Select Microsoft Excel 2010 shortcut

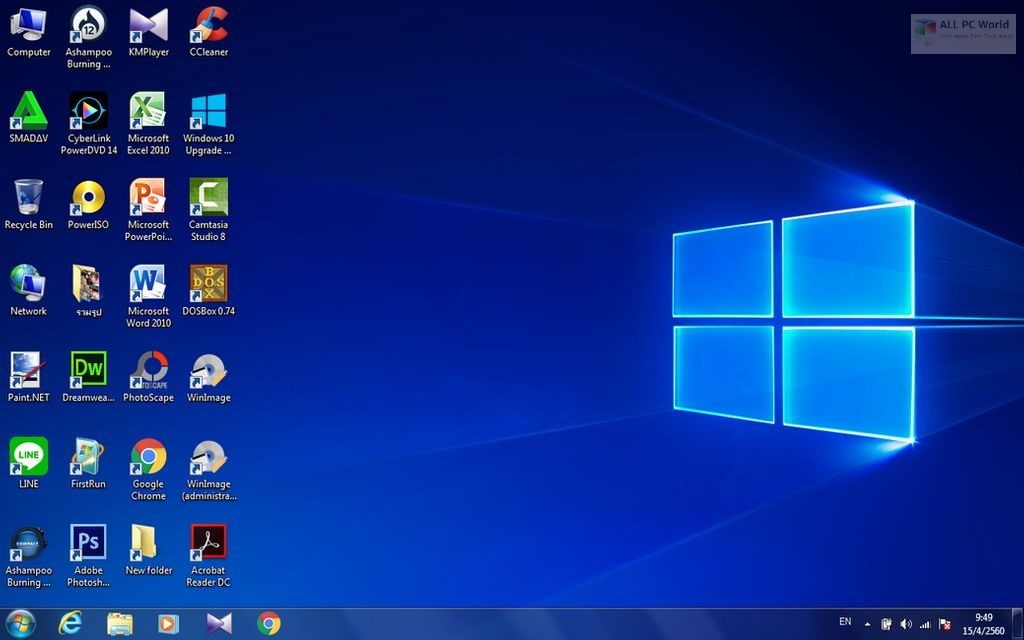148,111
